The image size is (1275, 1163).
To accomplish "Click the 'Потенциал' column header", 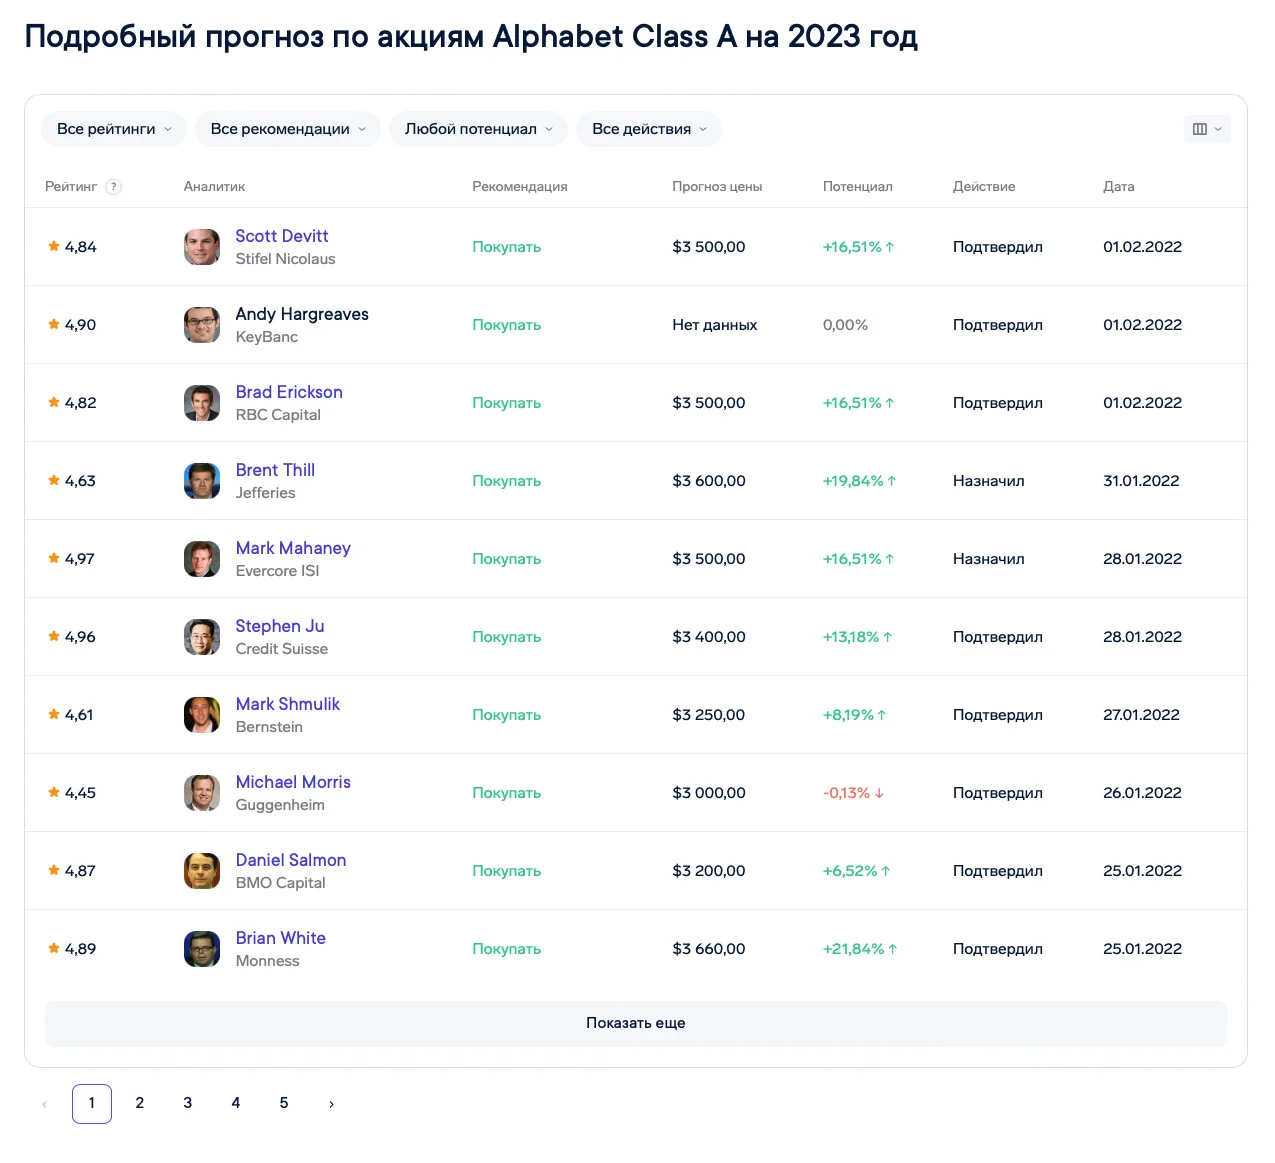I will 858,187.
